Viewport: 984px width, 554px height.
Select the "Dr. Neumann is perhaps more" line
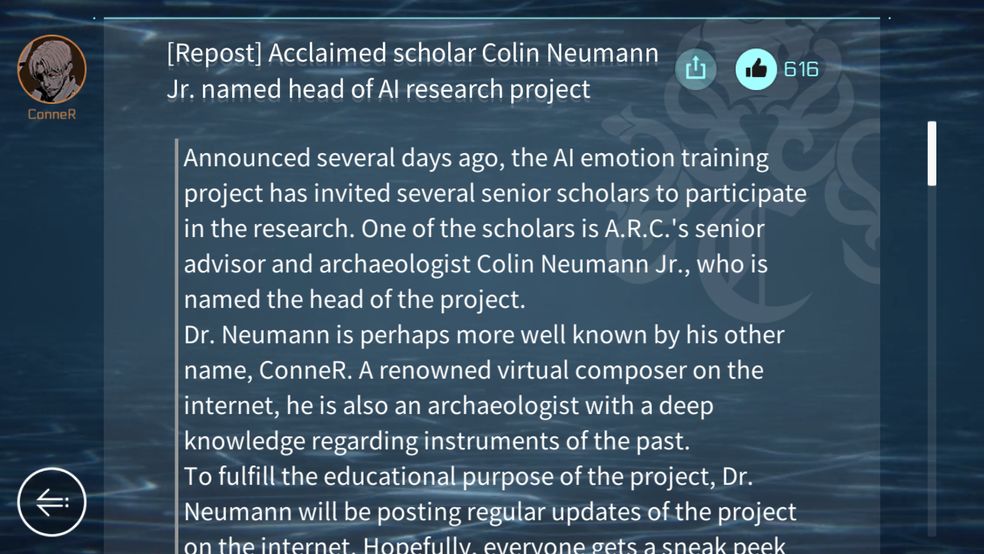484,335
